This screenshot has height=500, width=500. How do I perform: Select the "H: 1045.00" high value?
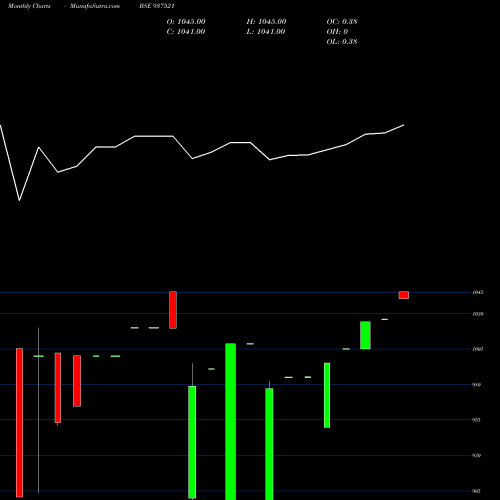tap(266, 22)
